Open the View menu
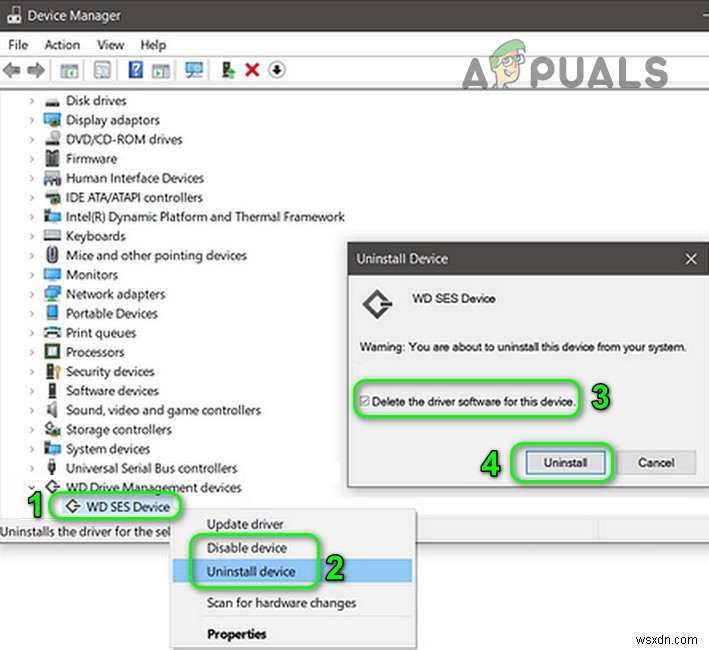 [110, 45]
